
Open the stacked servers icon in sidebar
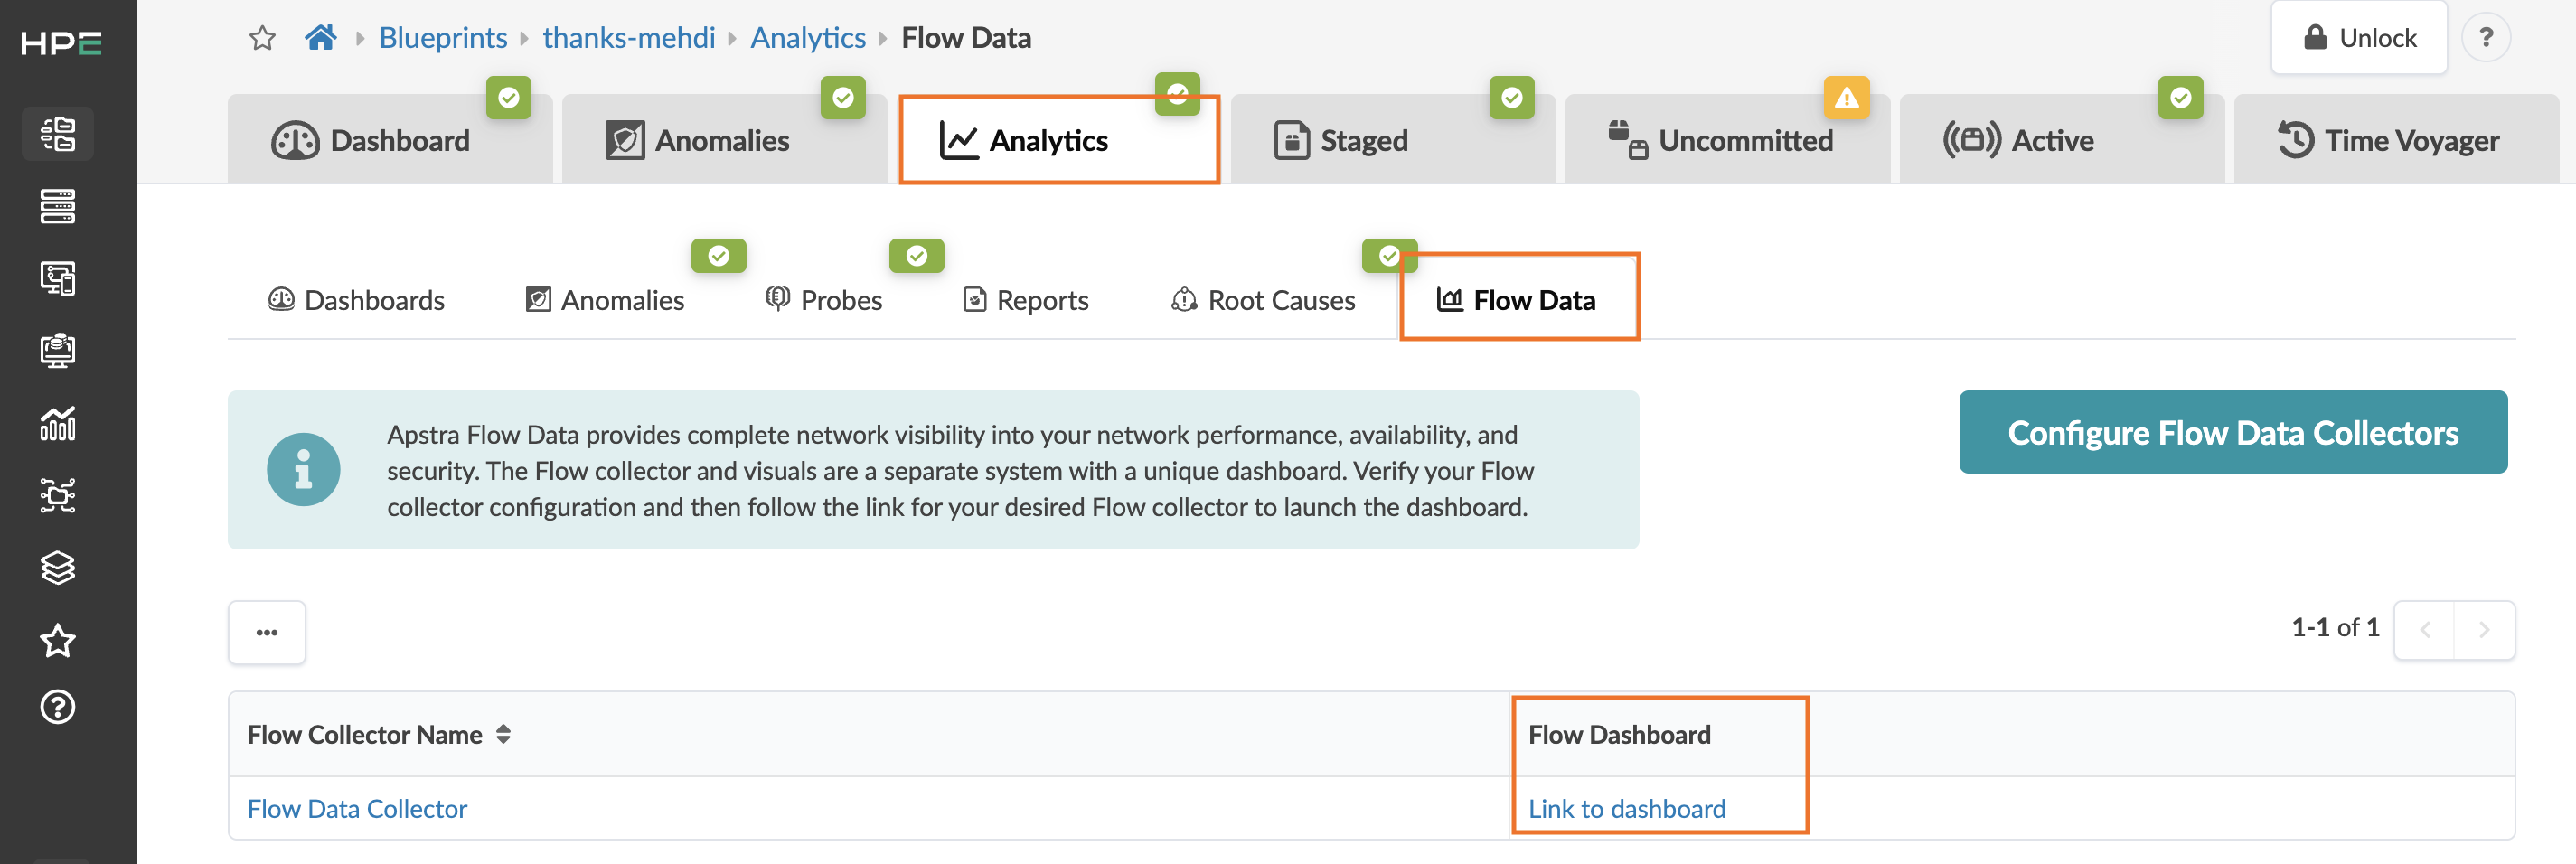tap(58, 206)
